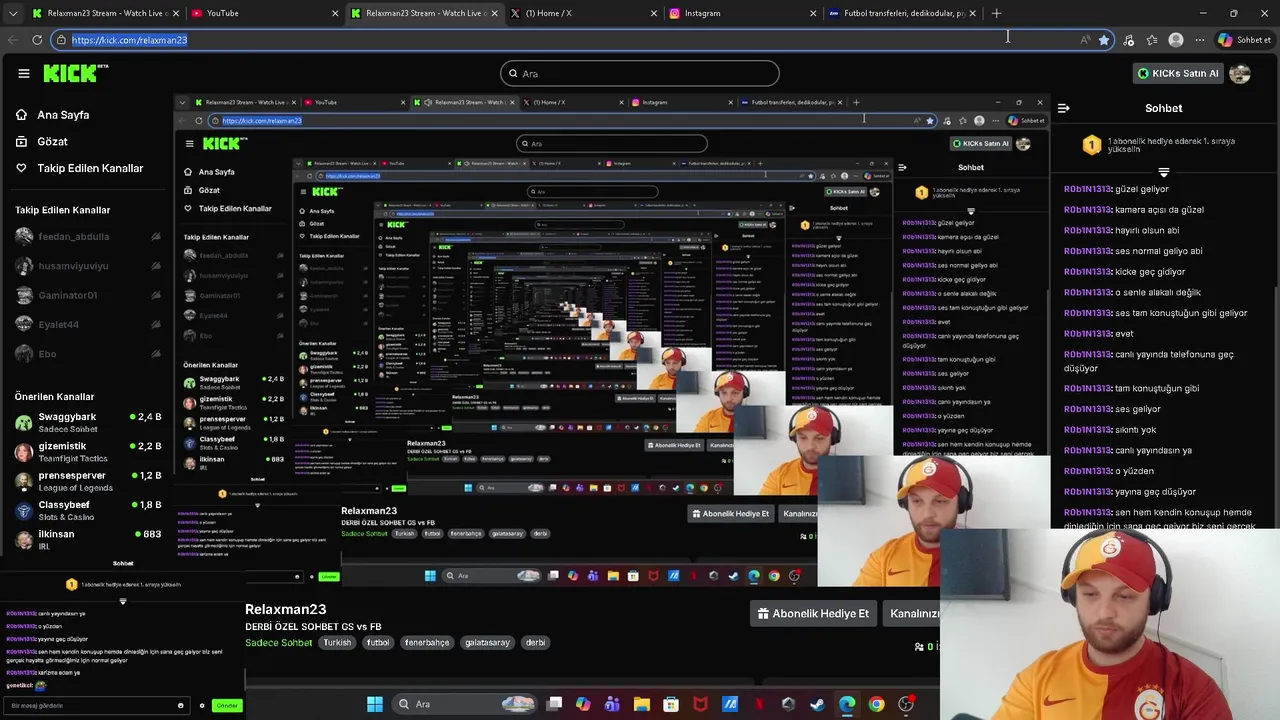The image size is (1280, 720).
Task: Click the Edge back arrow button
Action: (12, 40)
